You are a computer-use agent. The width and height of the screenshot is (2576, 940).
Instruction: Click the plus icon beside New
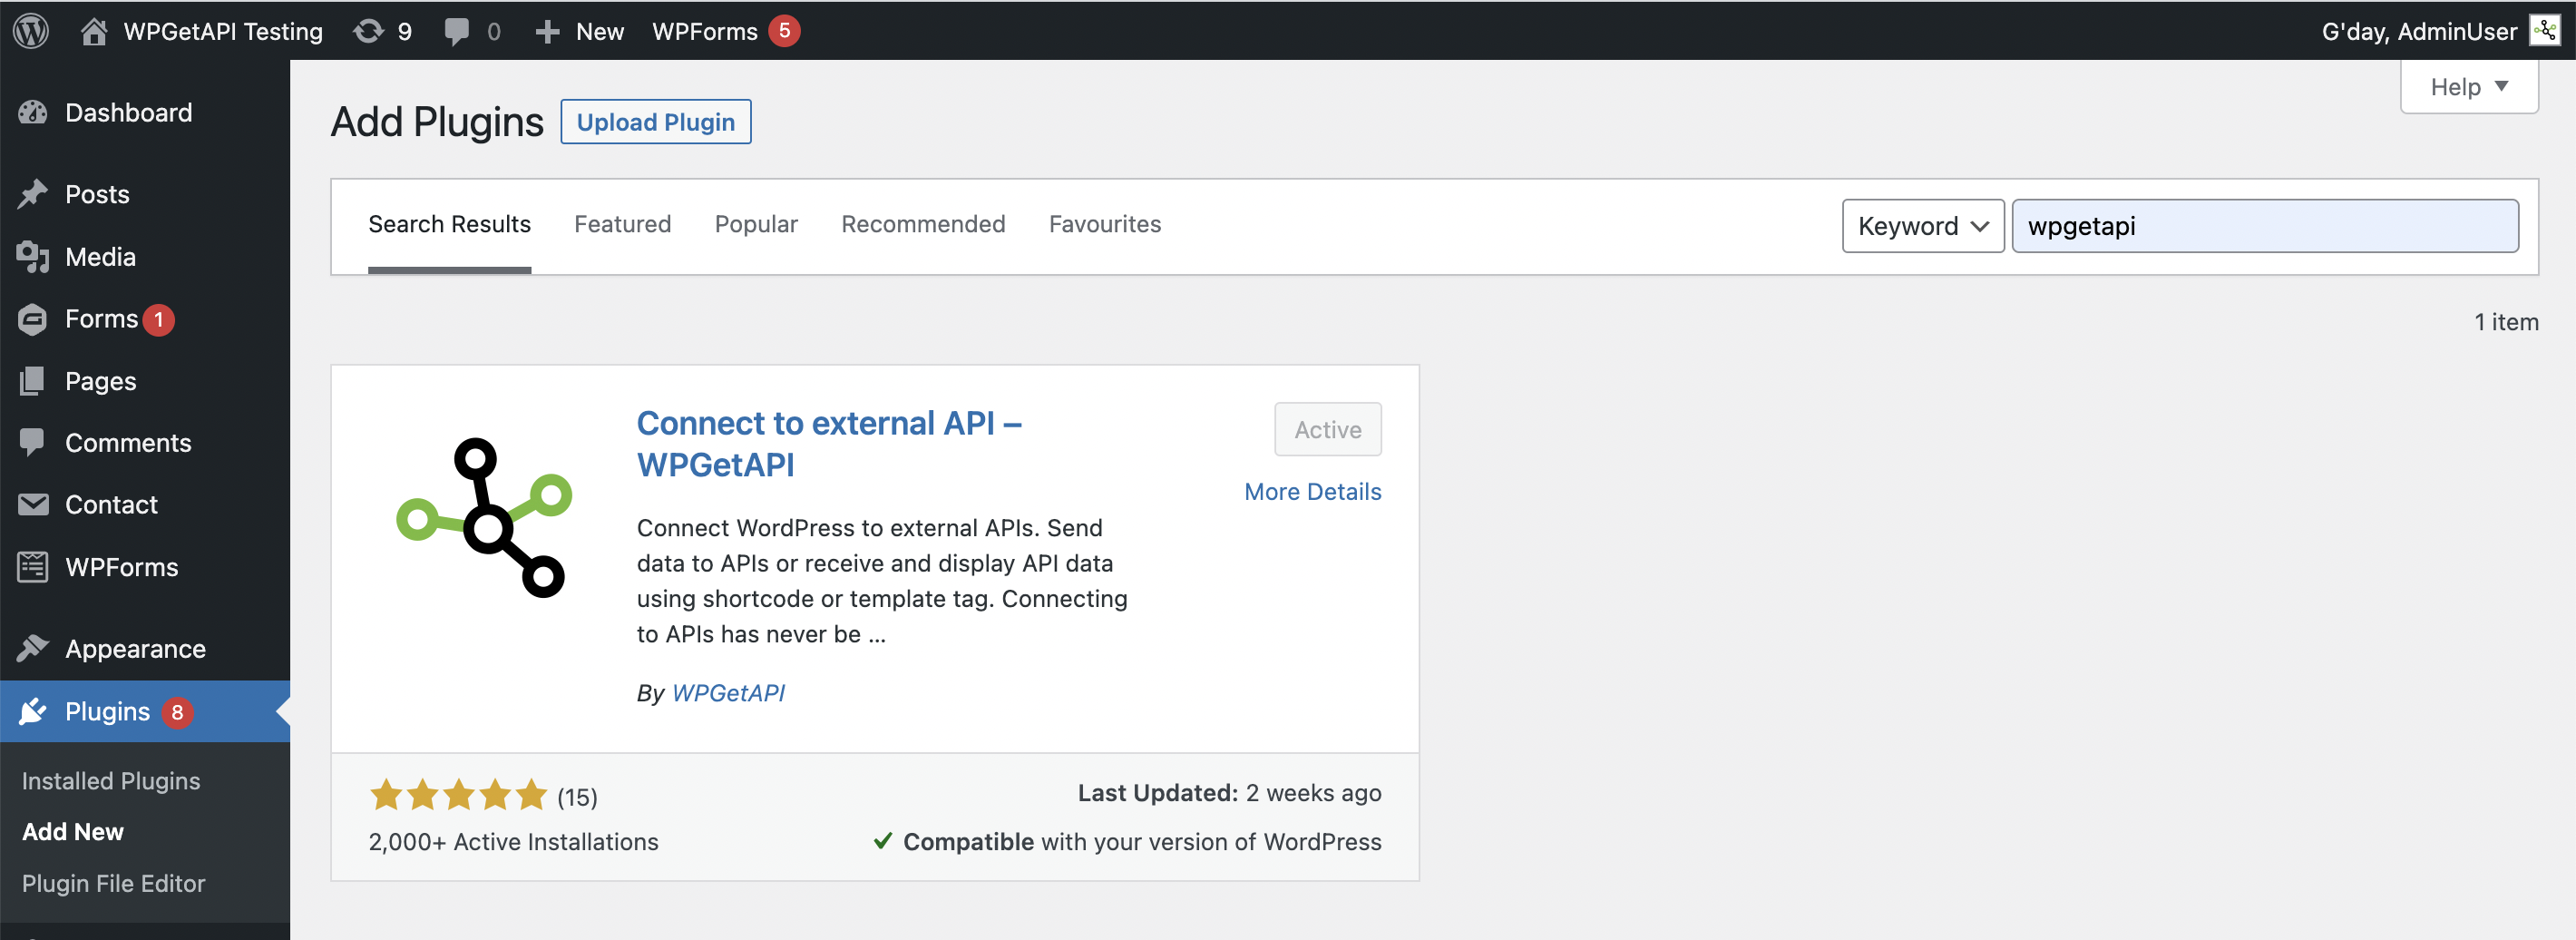(547, 32)
